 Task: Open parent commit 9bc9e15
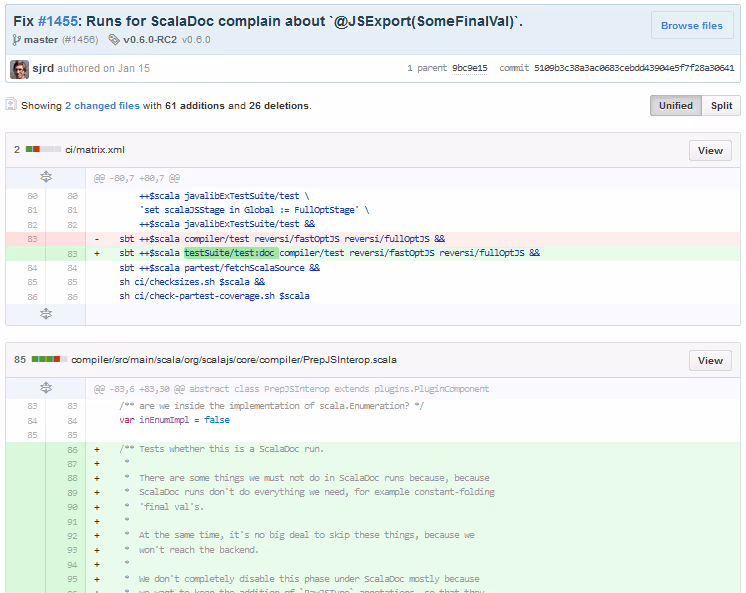click(470, 68)
